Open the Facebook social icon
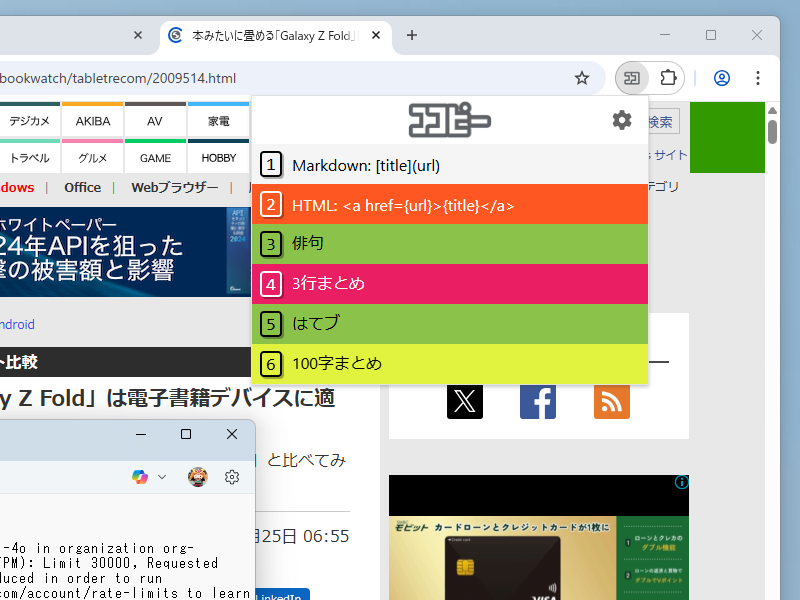The height and width of the screenshot is (600, 800). click(x=538, y=402)
